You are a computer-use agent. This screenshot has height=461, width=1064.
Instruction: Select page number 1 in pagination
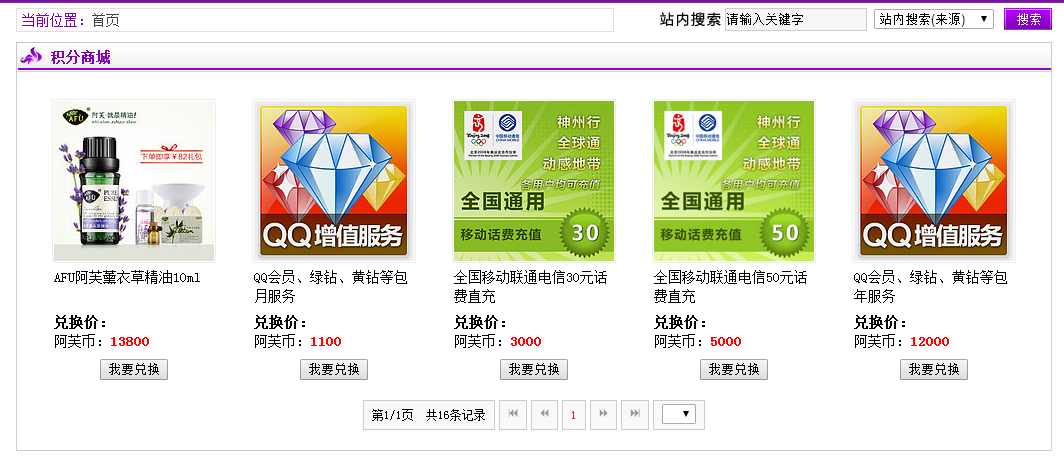click(574, 414)
